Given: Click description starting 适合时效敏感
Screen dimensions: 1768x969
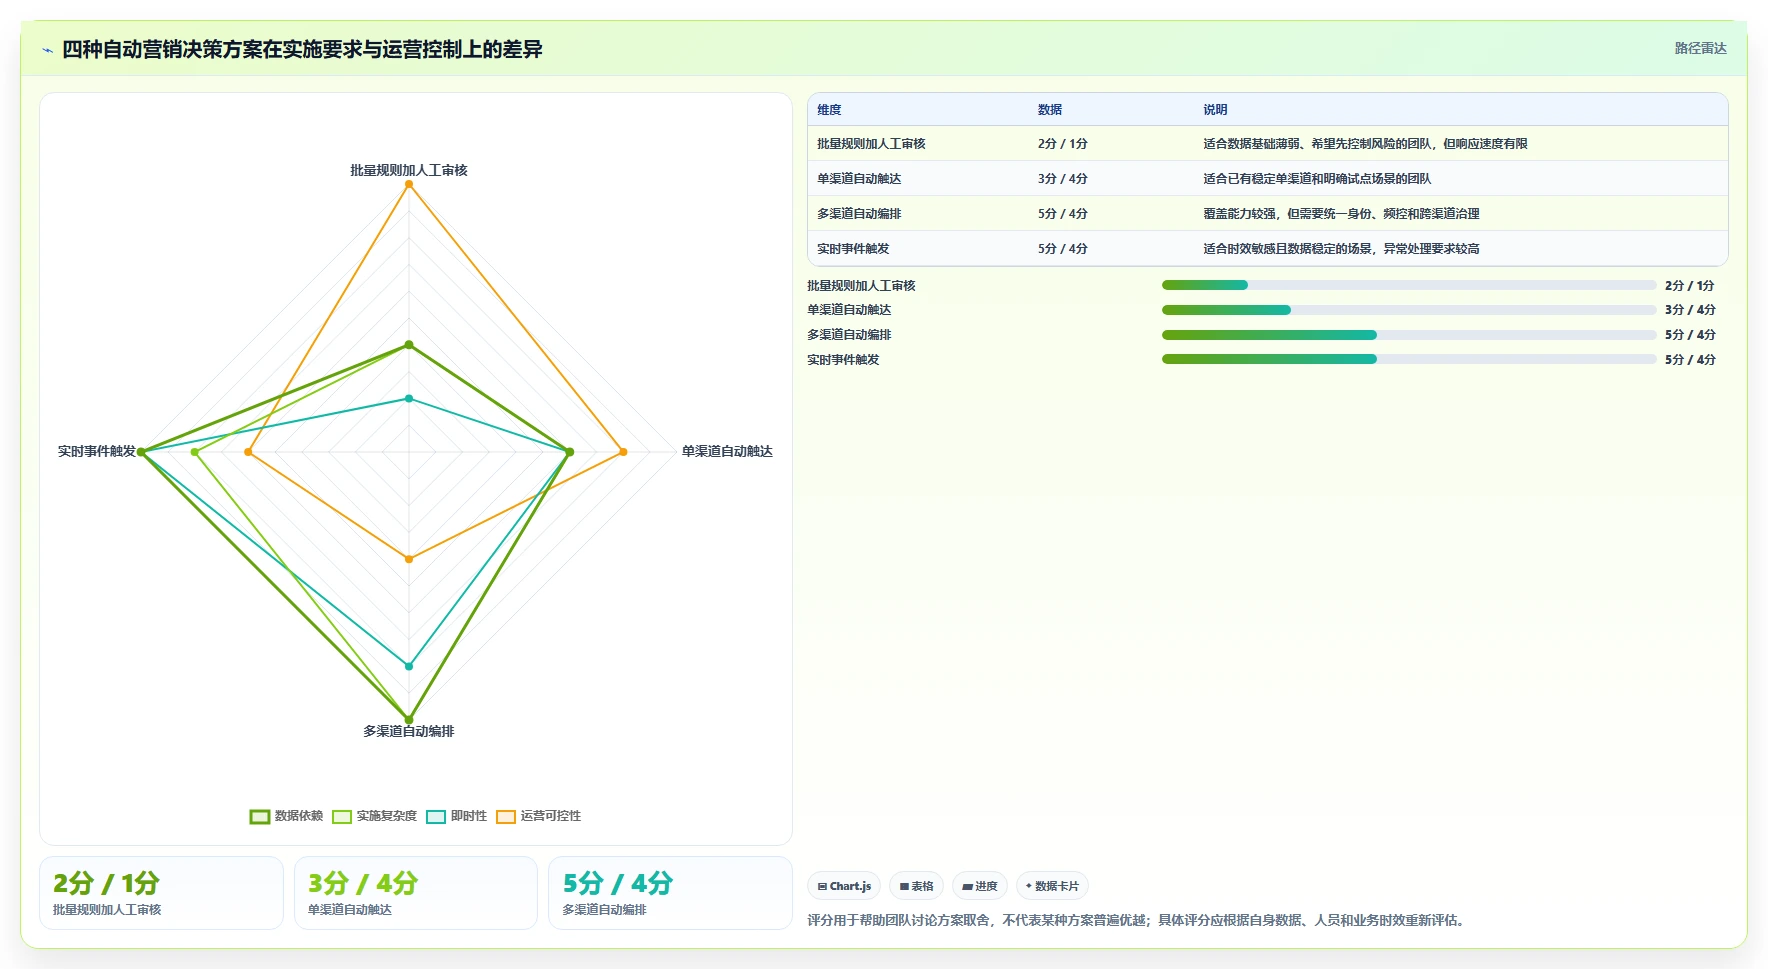Looking at the screenshot, I should click(x=1341, y=249).
